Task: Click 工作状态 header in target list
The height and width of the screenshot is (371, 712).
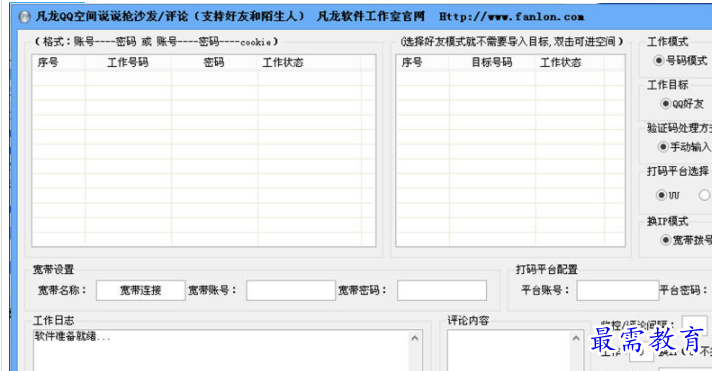Action: 570,63
